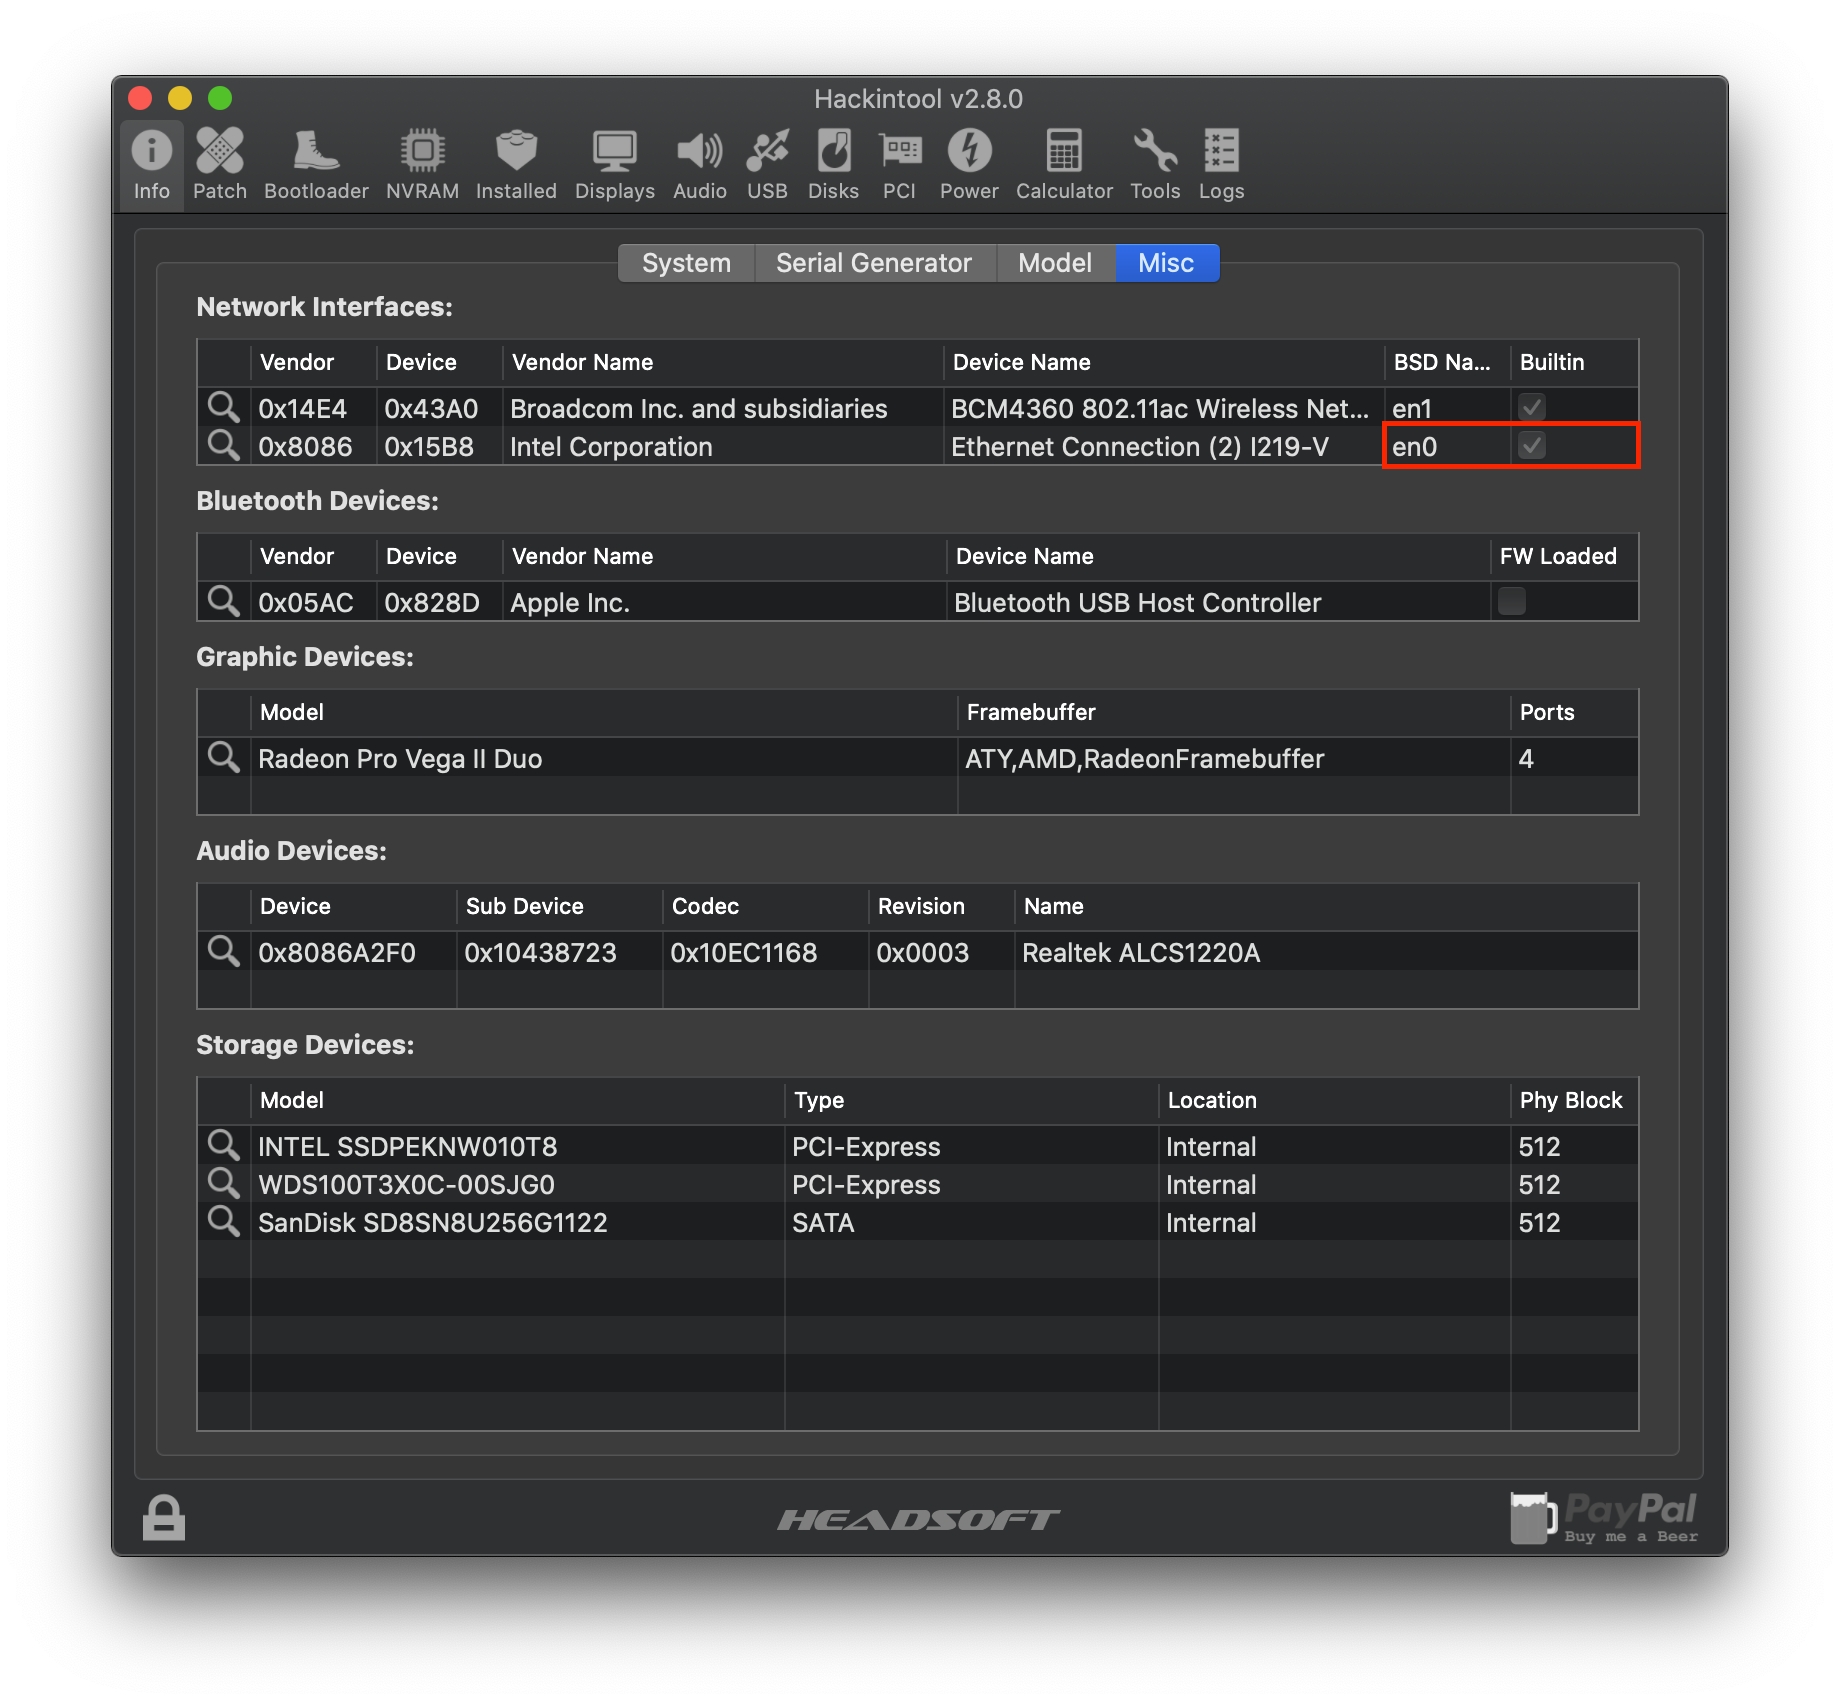The height and width of the screenshot is (1704, 1840).
Task: Open the Power section
Action: 969,165
